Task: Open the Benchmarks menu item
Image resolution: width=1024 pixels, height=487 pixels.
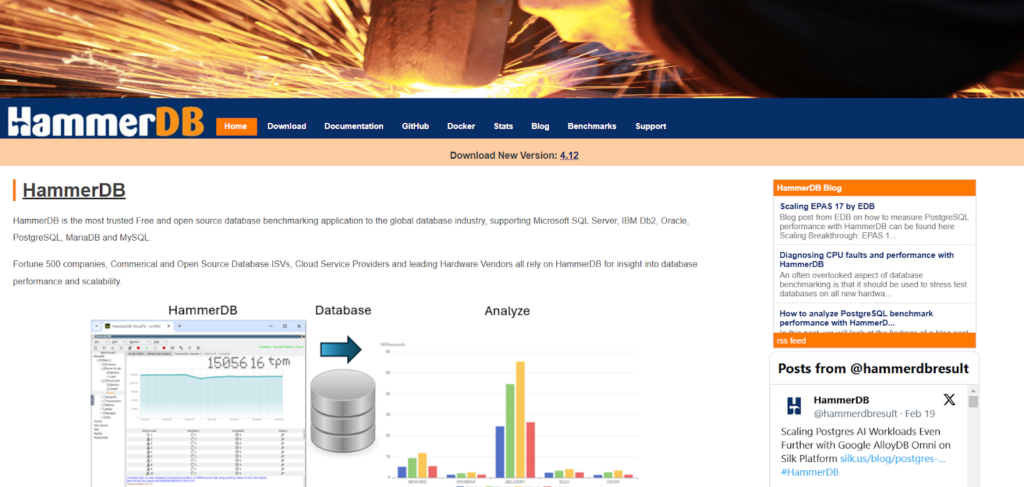Action: click(592, 127)
